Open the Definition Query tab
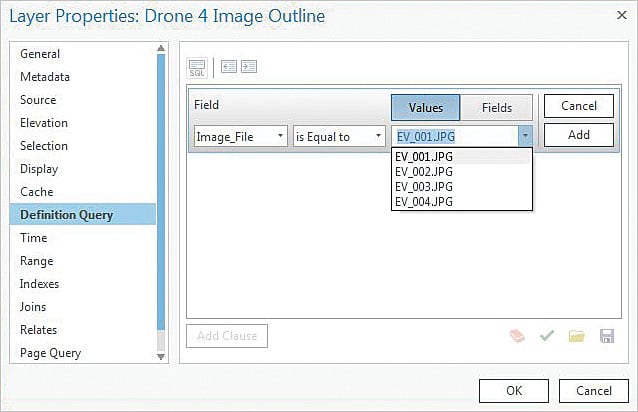Screen dimensions: 638x412 point(67,215)
